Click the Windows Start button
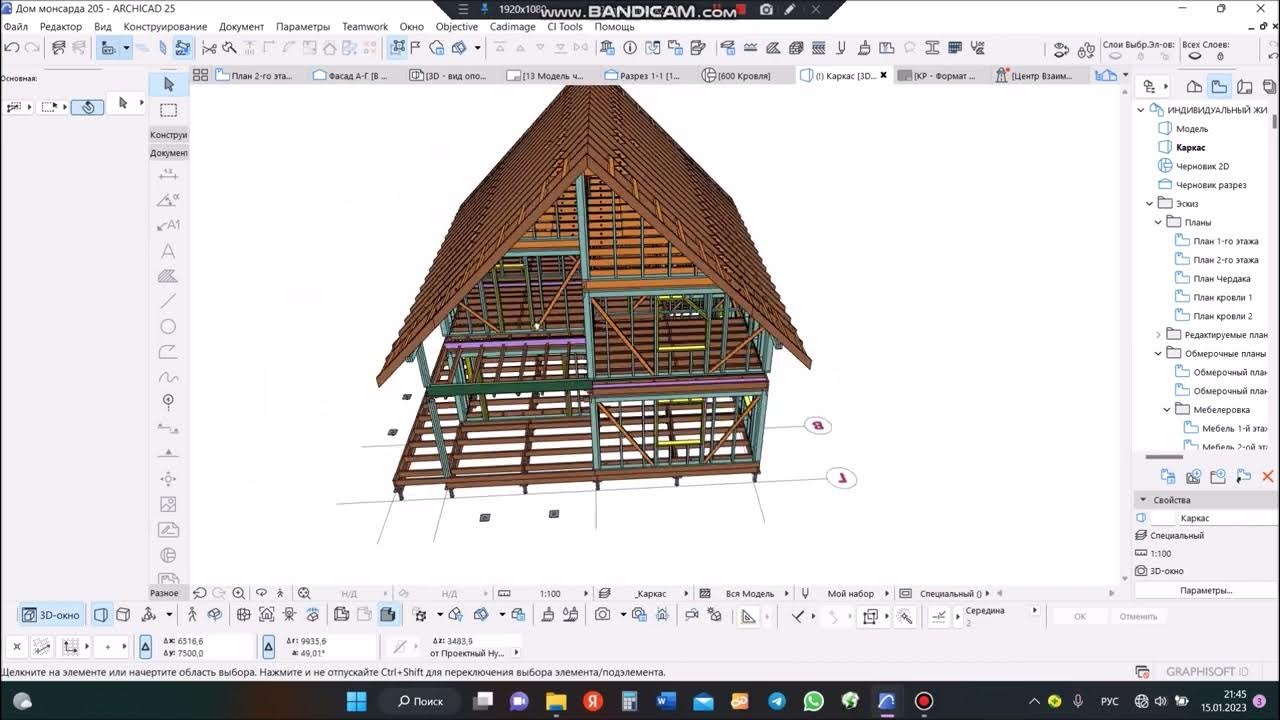 [x=357, y=701]
